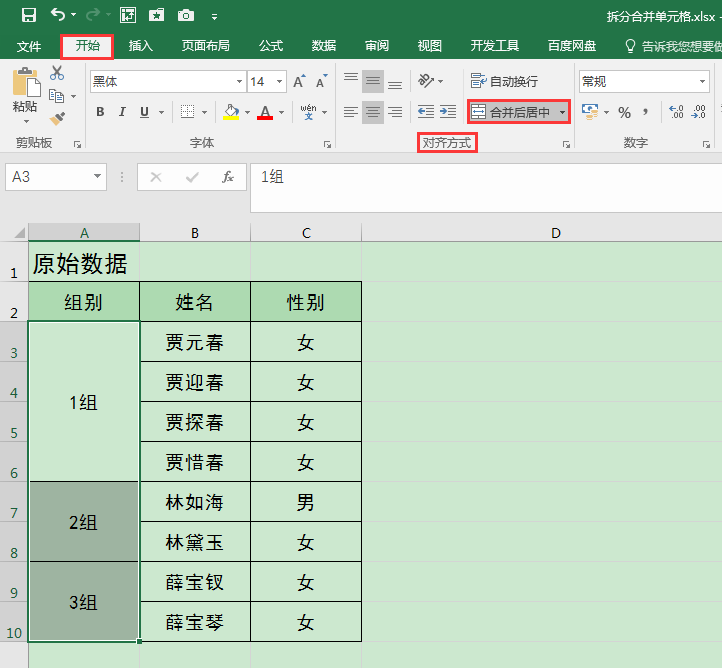Viewport: 722px width, 668px height.
Task: Click the Increase Indent icon
Action: click(x=448, y=111)
